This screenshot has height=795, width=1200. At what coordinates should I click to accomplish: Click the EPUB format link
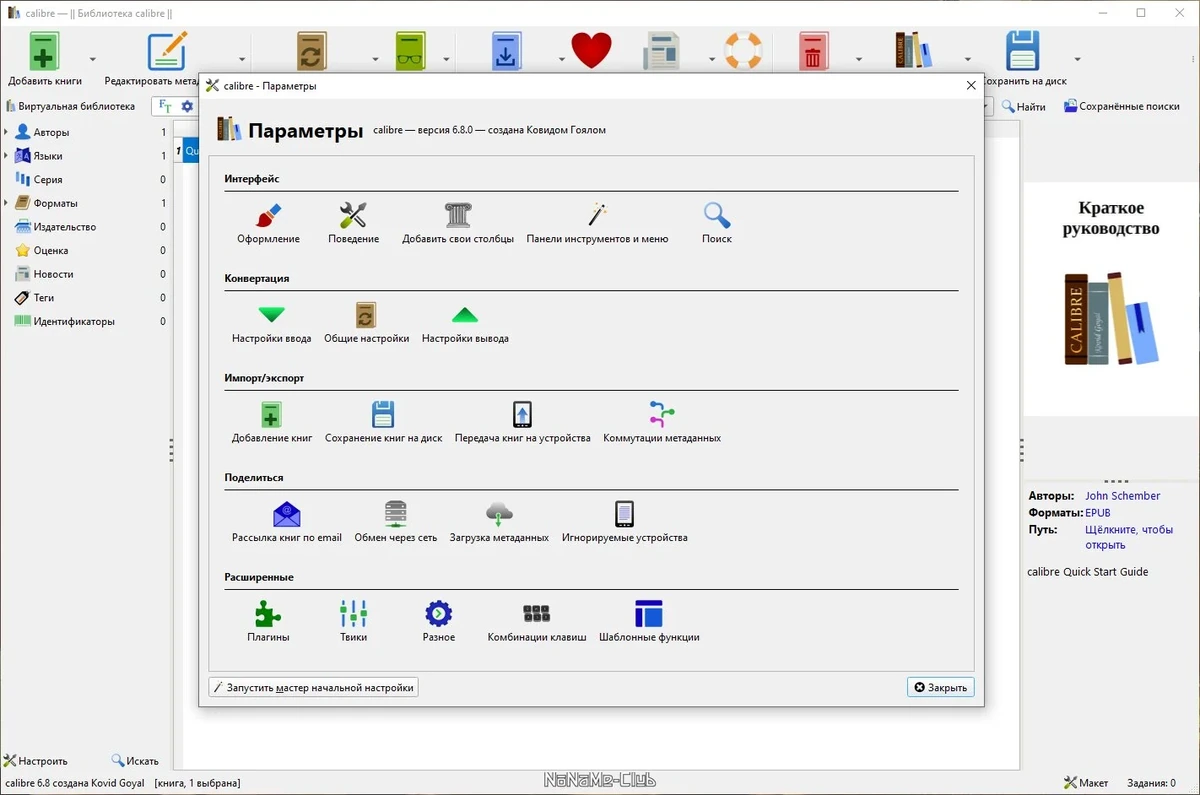point(1098,513)
